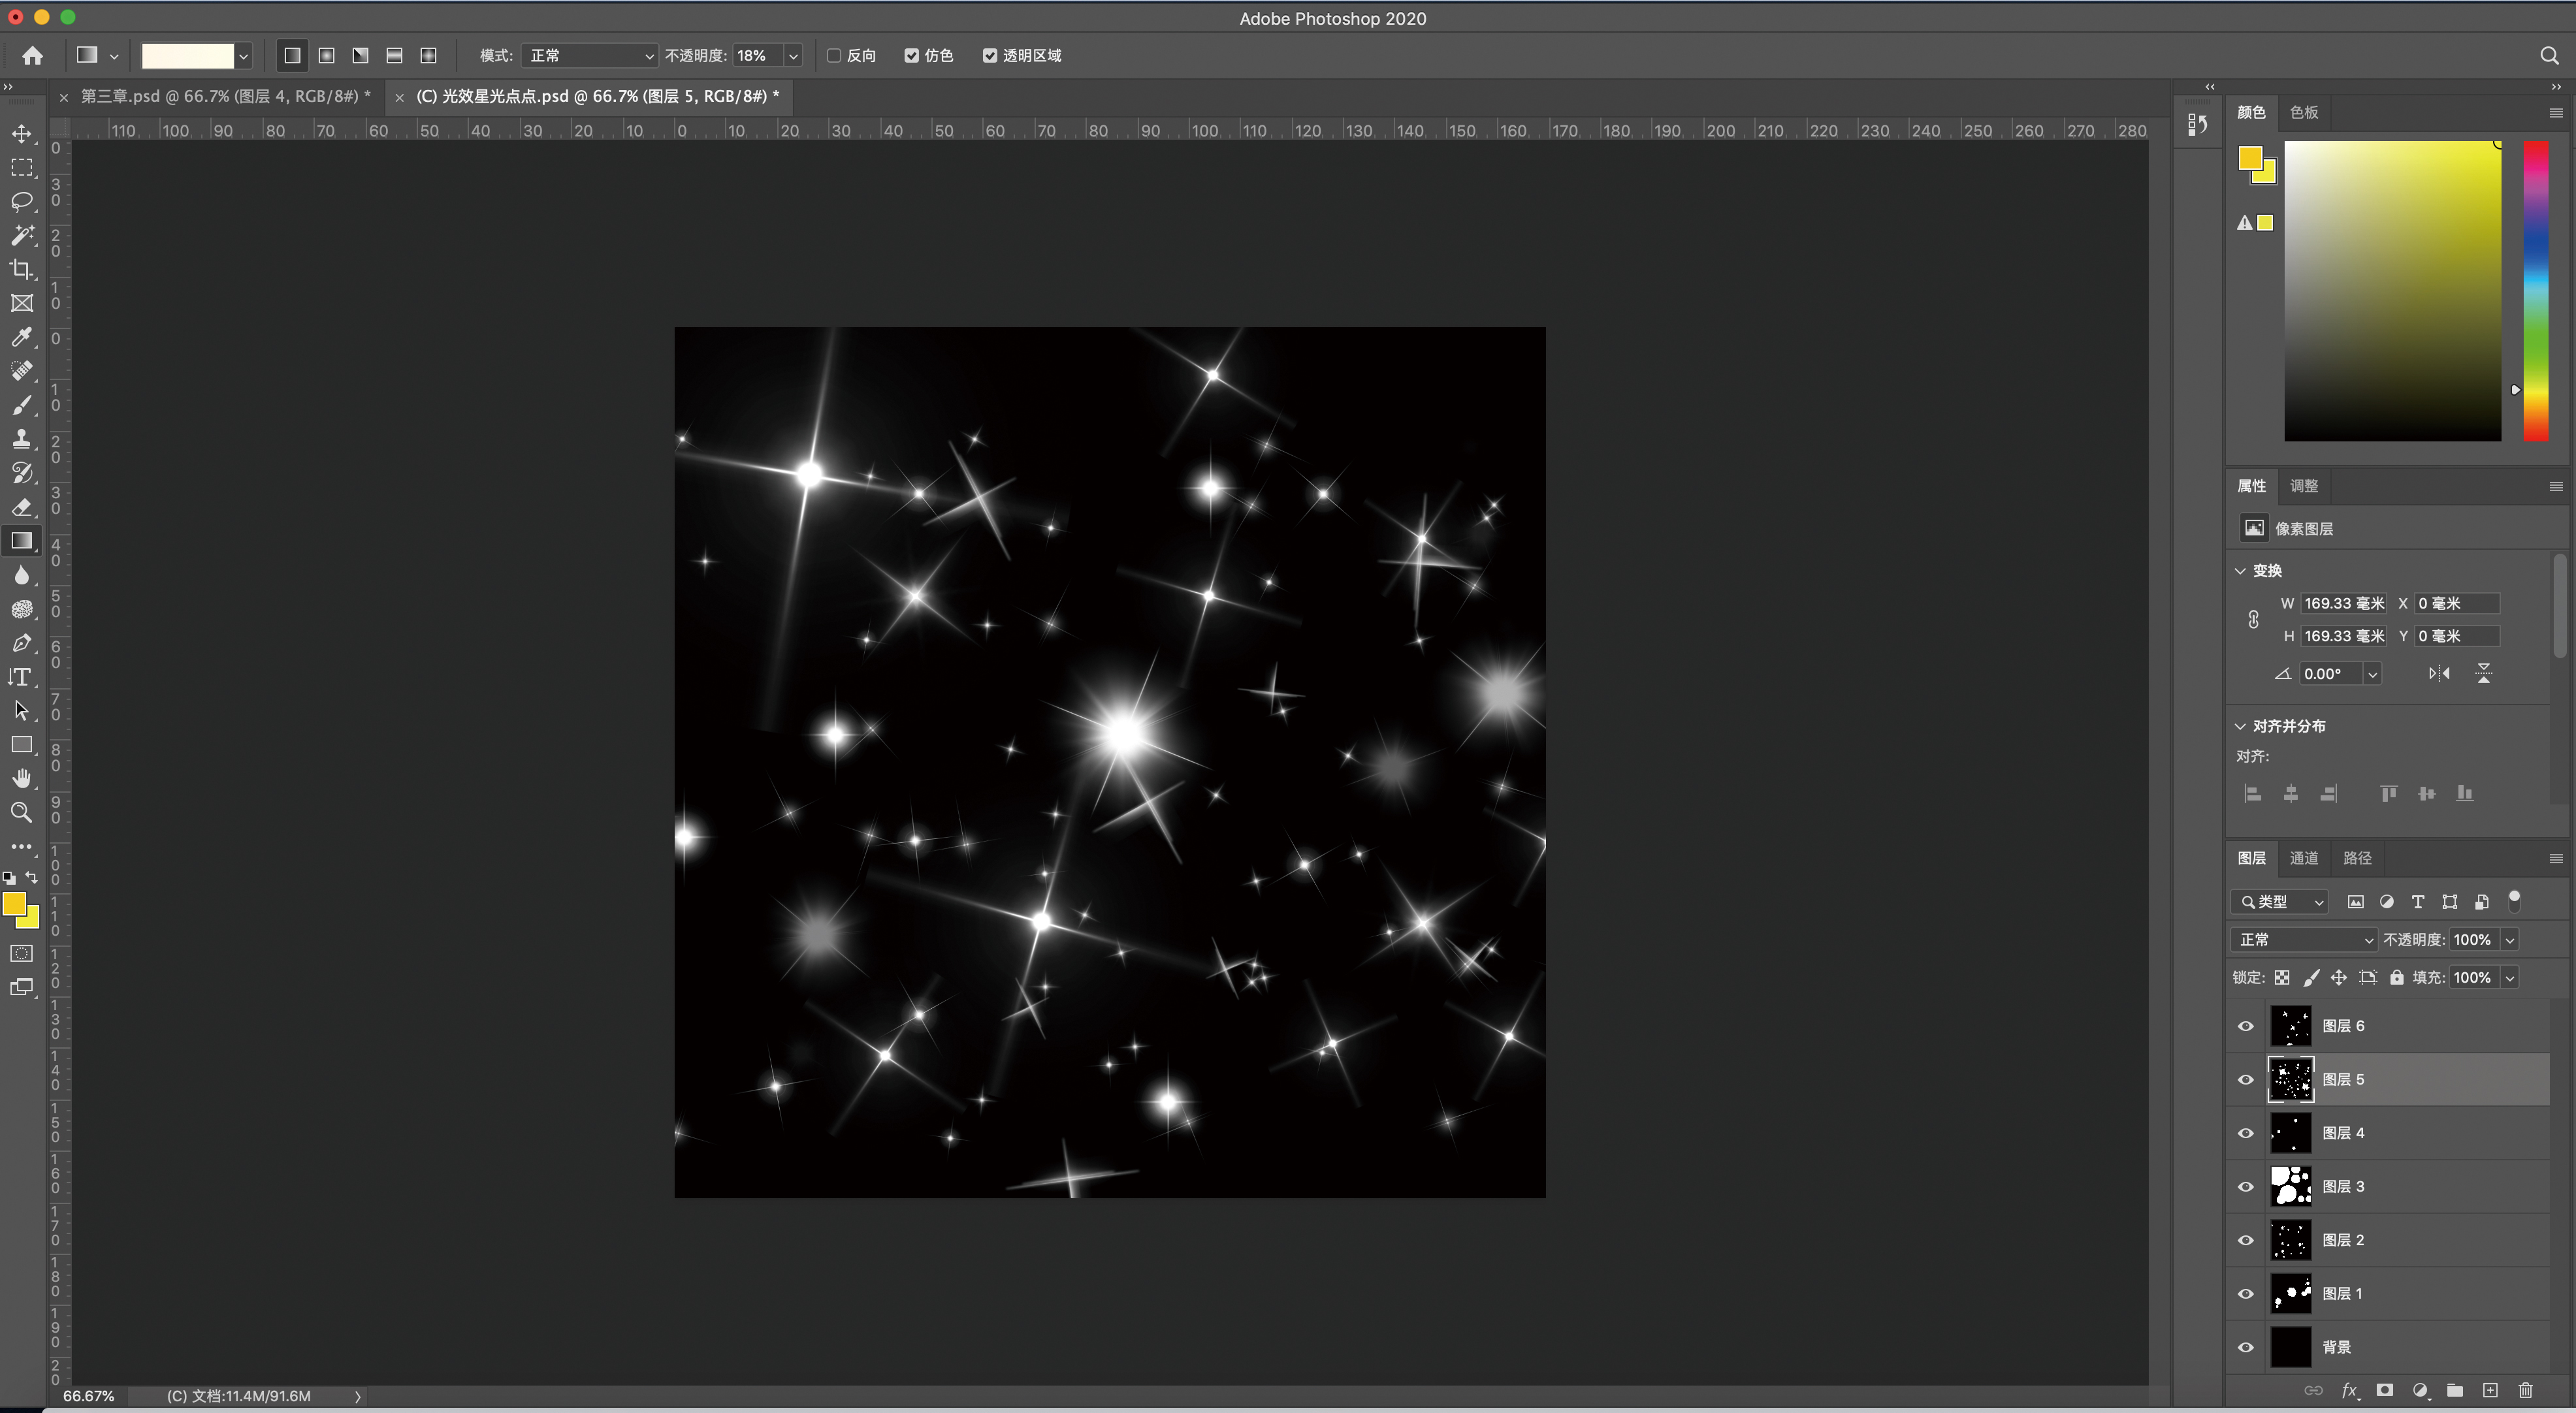Switch to the 第三章.psd document tab
Image resolution: width=2576 pixels, height=1413 pixels.
click(225, 96)
